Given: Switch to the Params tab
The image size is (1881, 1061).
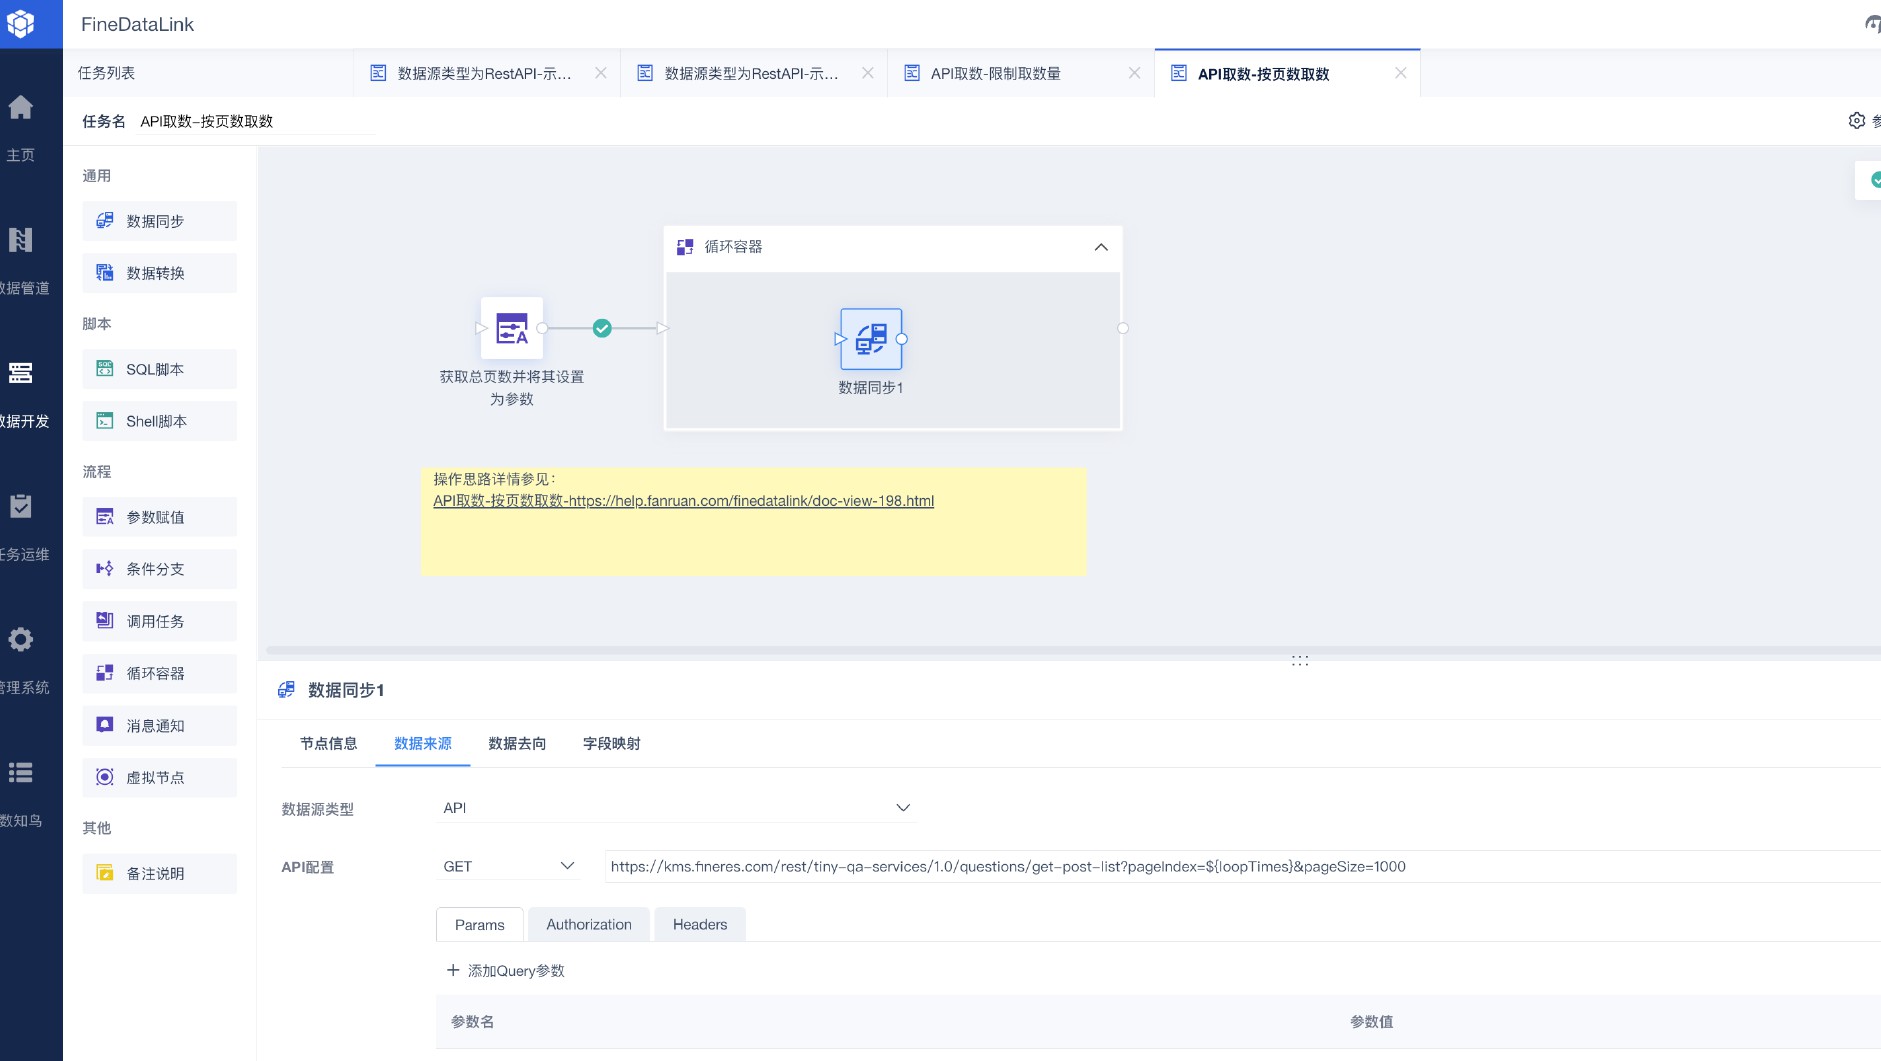Looking at the screenshot, I should pos(480,925).
